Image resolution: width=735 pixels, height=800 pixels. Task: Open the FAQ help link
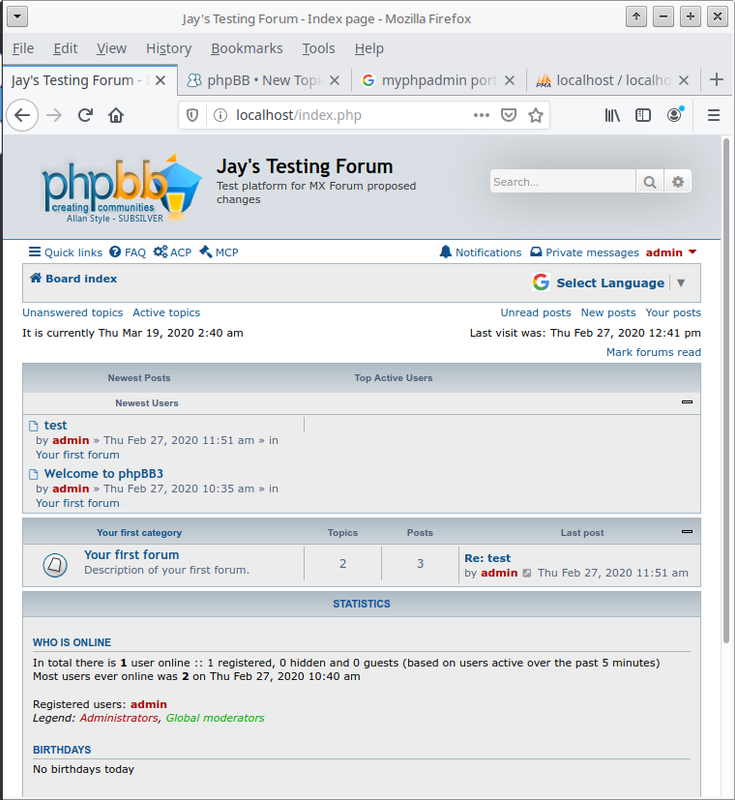pos(128,252)
